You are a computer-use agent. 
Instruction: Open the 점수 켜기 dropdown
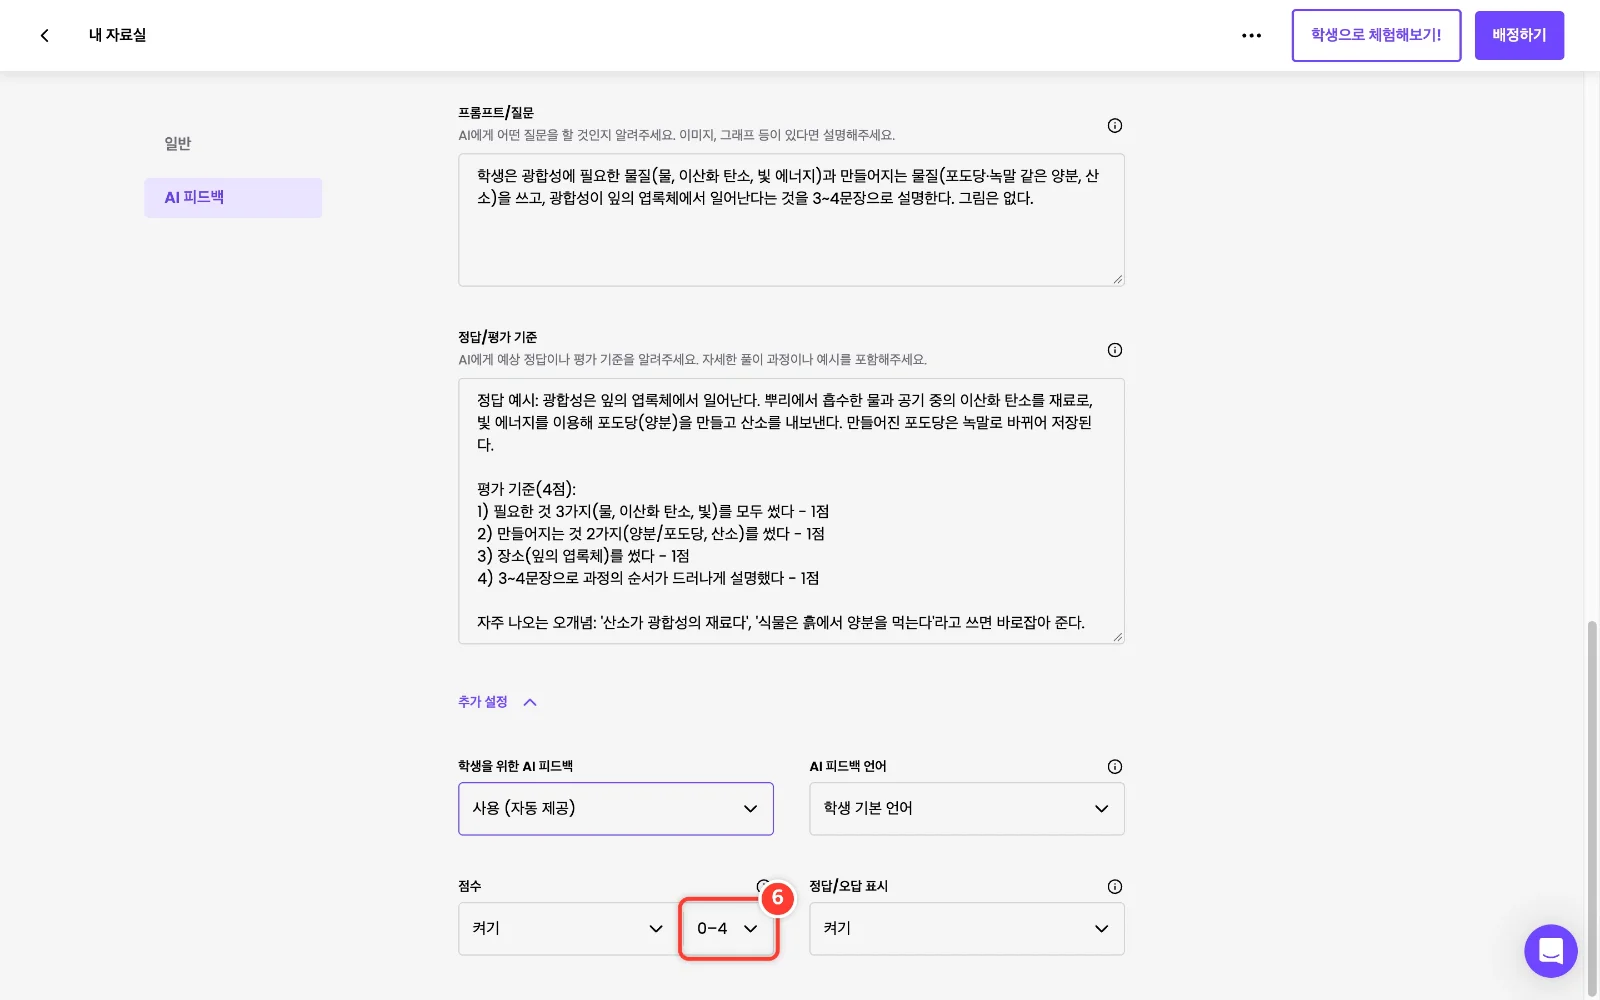568,929
